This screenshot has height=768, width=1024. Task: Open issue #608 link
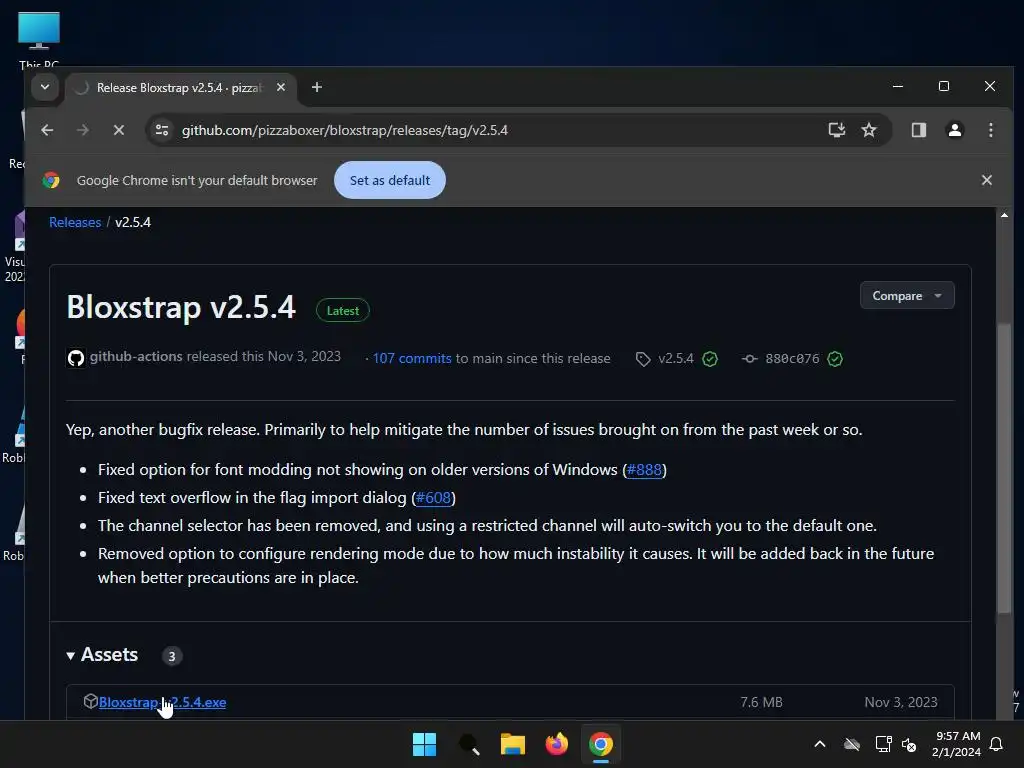[x=433, y=498]
